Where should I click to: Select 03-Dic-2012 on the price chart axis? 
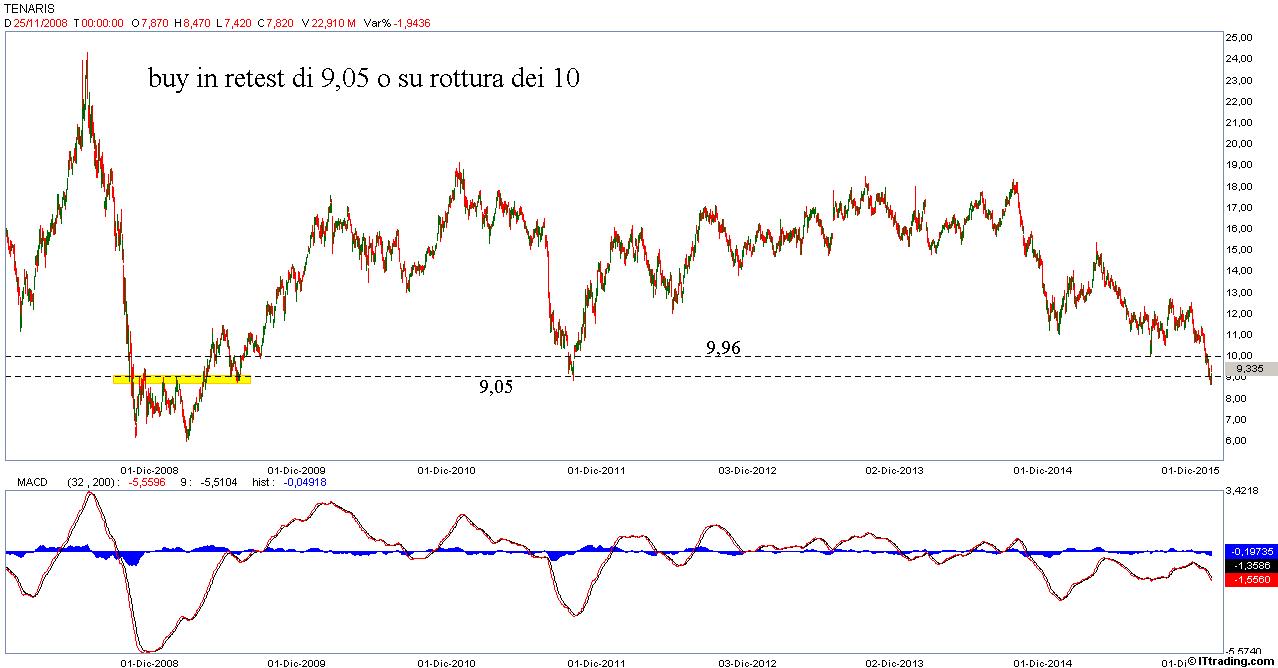747,469
